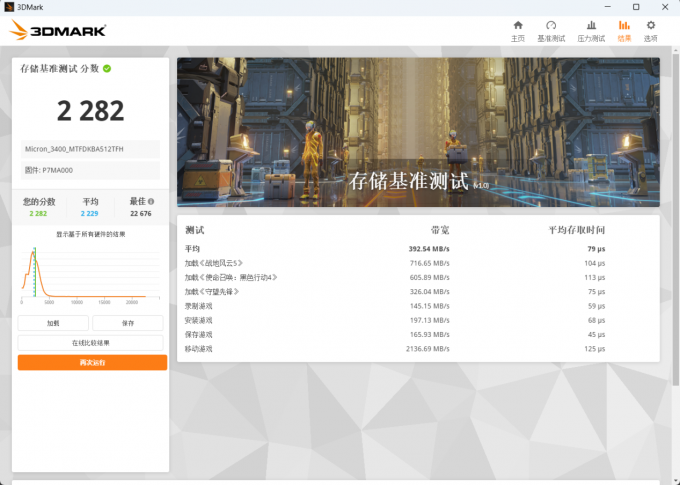Click the 安装游戏 row label
Viewport: 680px width, 485px height.
(x=199, y=321)
